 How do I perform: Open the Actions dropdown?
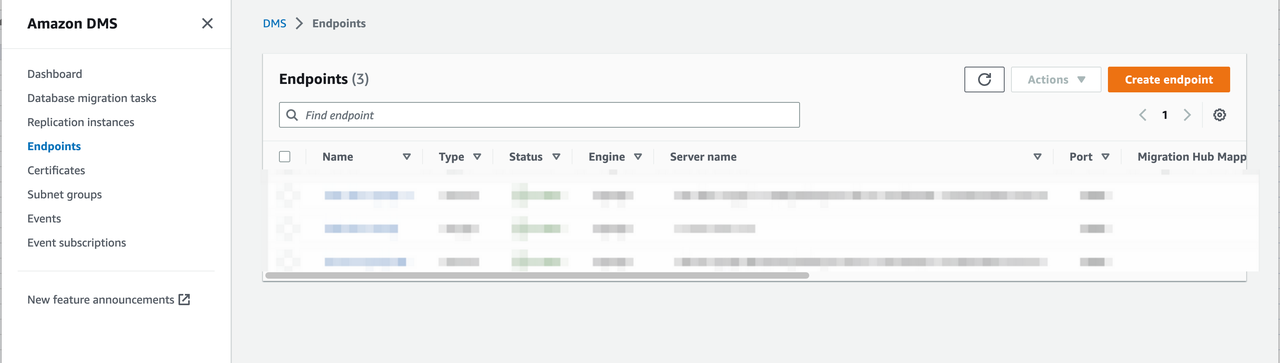[x=1056, y=79]
